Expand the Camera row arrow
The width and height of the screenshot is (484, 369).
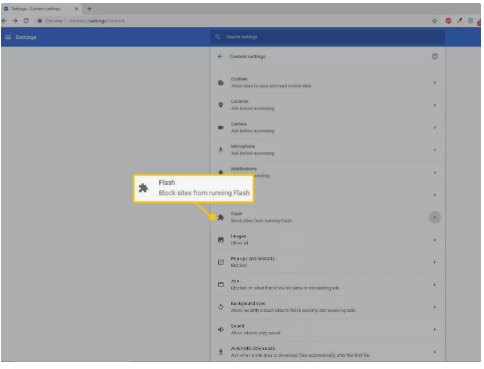(x=435, y=127)
